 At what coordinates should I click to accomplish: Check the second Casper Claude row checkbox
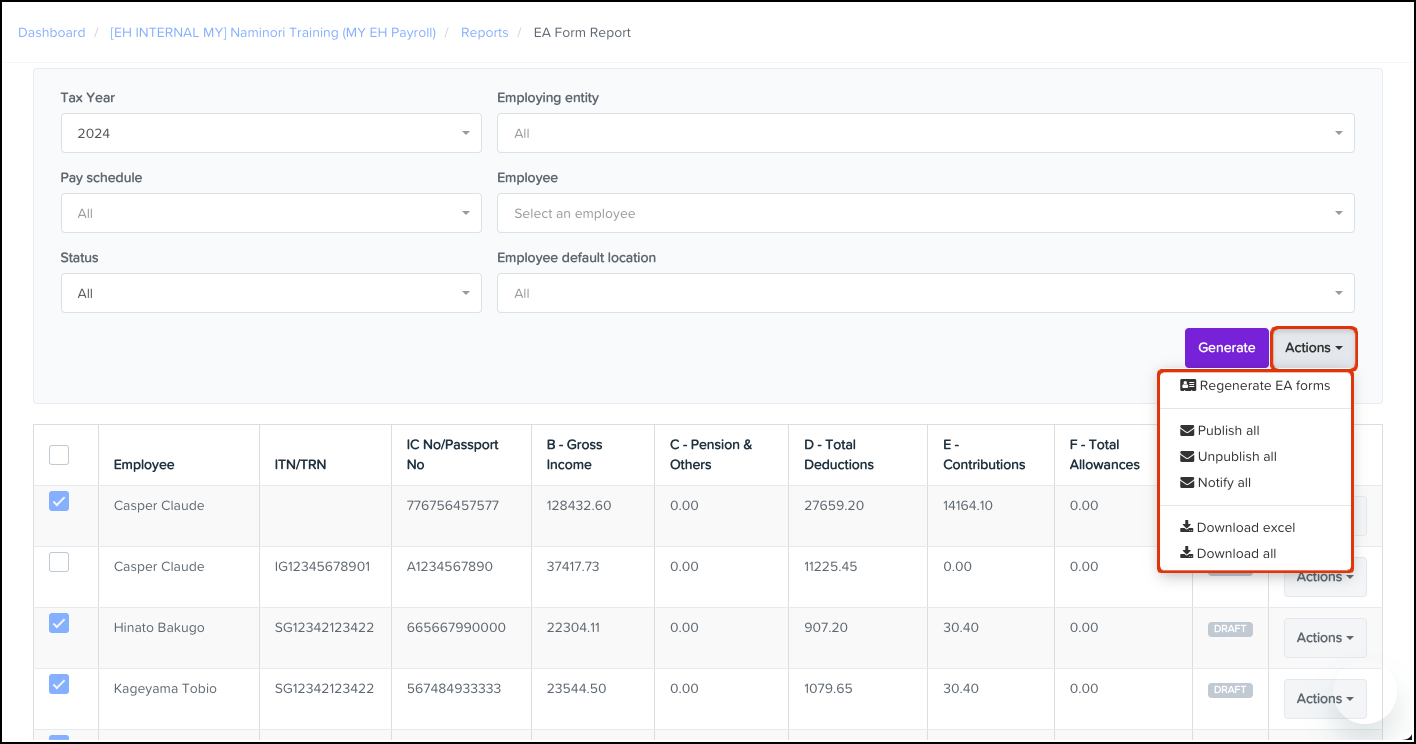click(x=59, y=562)
